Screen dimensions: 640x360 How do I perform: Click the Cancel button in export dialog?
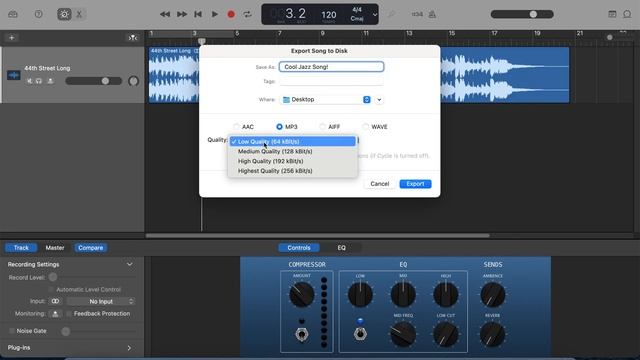click(x=380, y=184)
